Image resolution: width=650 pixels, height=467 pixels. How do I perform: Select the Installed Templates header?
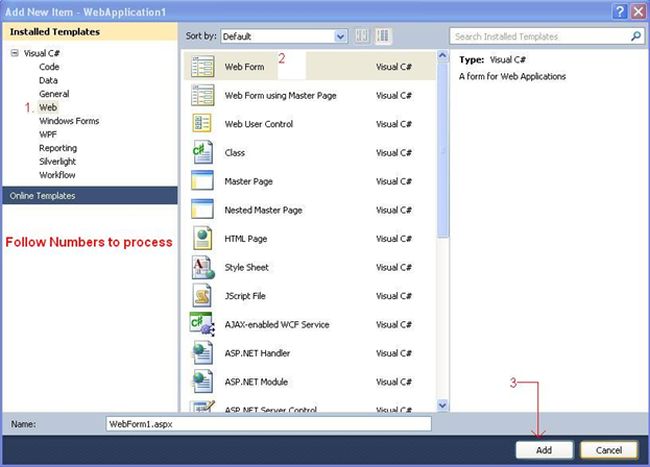90,32
